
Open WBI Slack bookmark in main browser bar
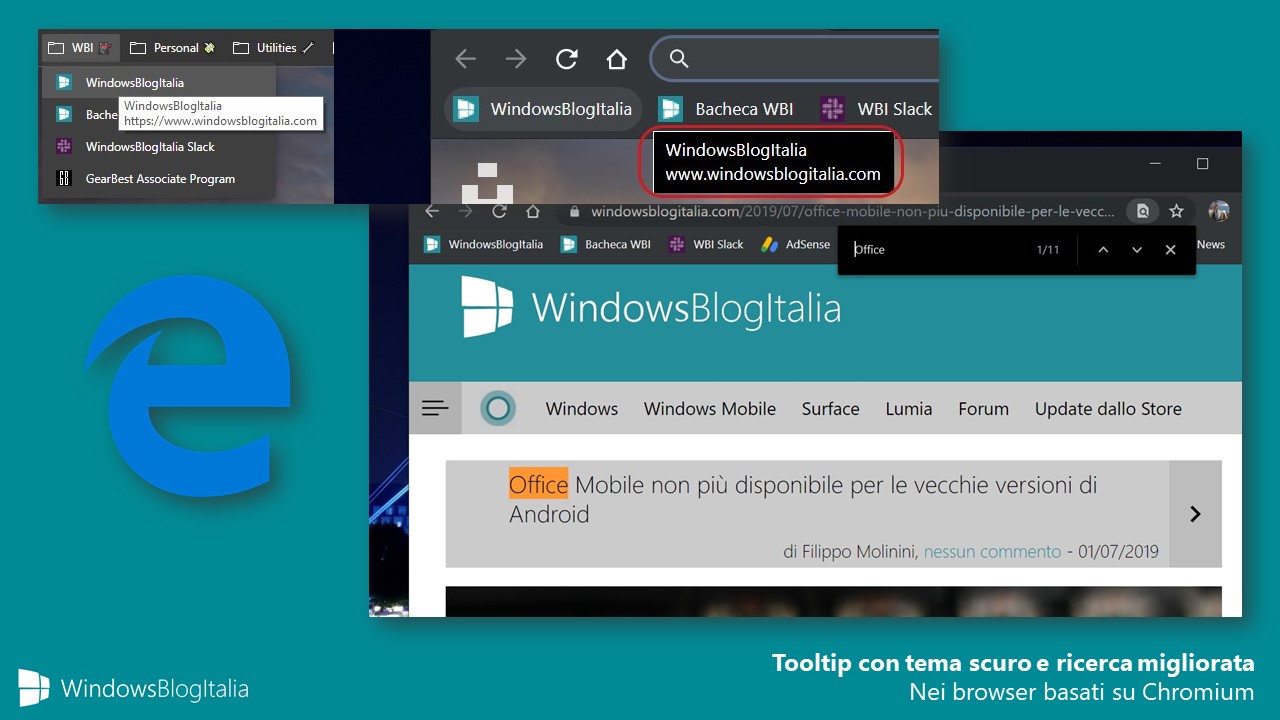coord(707,244)
